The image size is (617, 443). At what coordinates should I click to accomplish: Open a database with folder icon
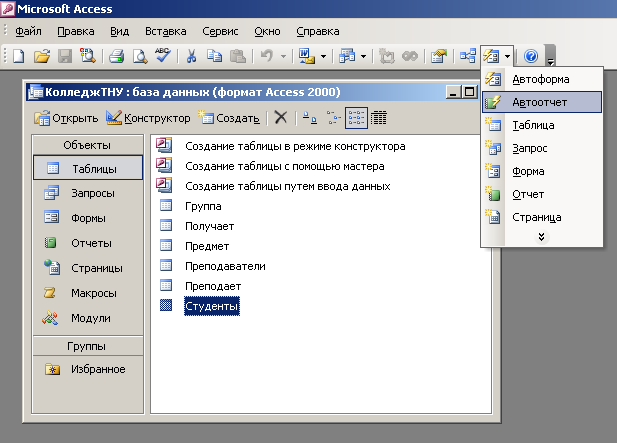coord(42,56)
